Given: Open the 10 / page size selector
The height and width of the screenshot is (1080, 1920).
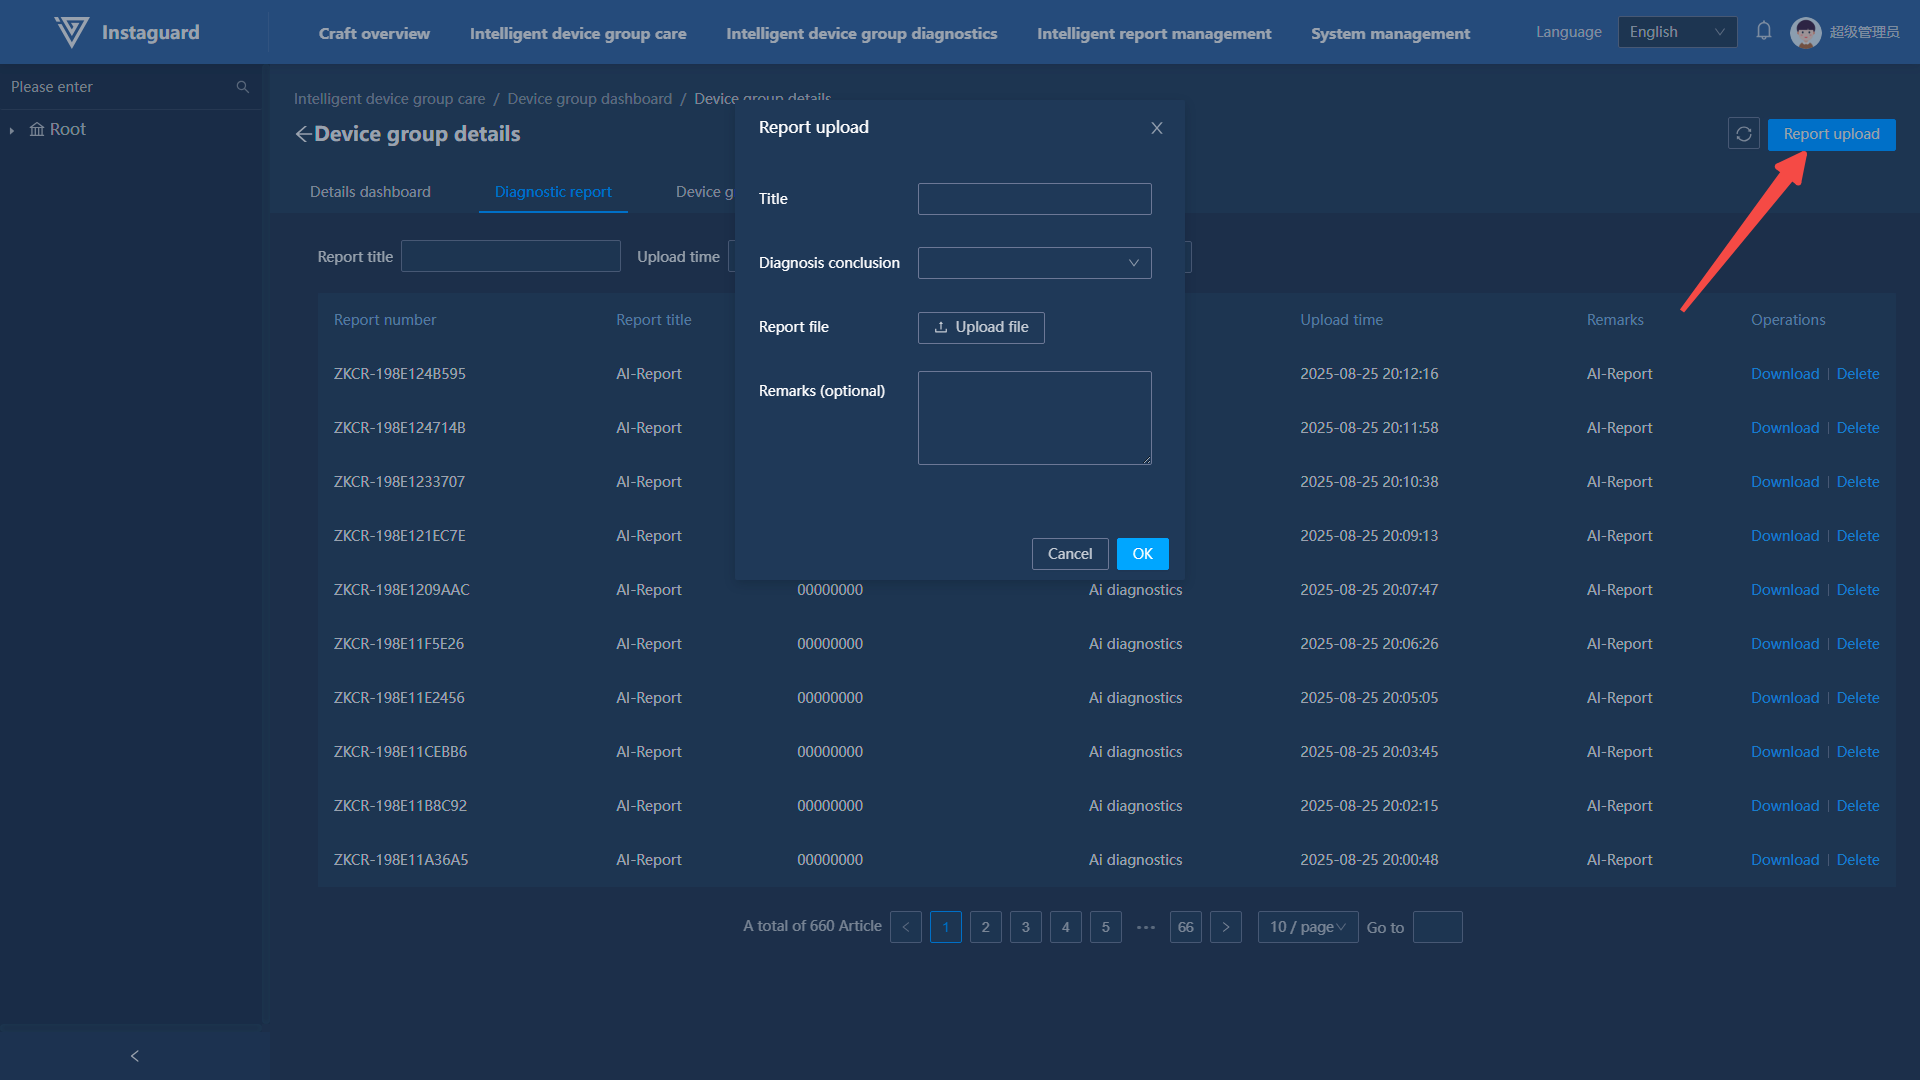Looking at the screenshot, I should point(1307,927).
